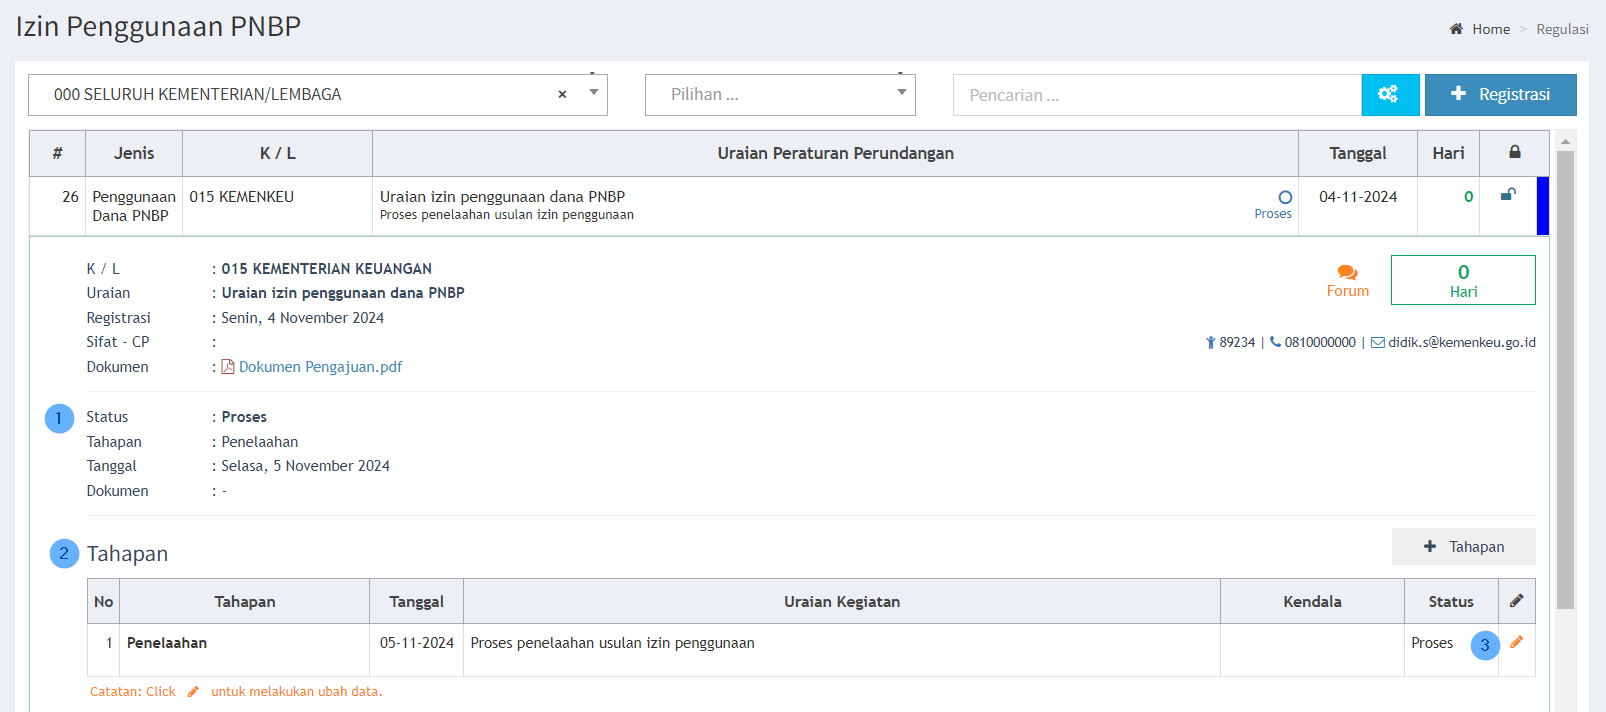The height and width of the screenshot is (712, 1606).
Task: Open Dokumen Pengajuan.pdf link
Action: point(319,367)
